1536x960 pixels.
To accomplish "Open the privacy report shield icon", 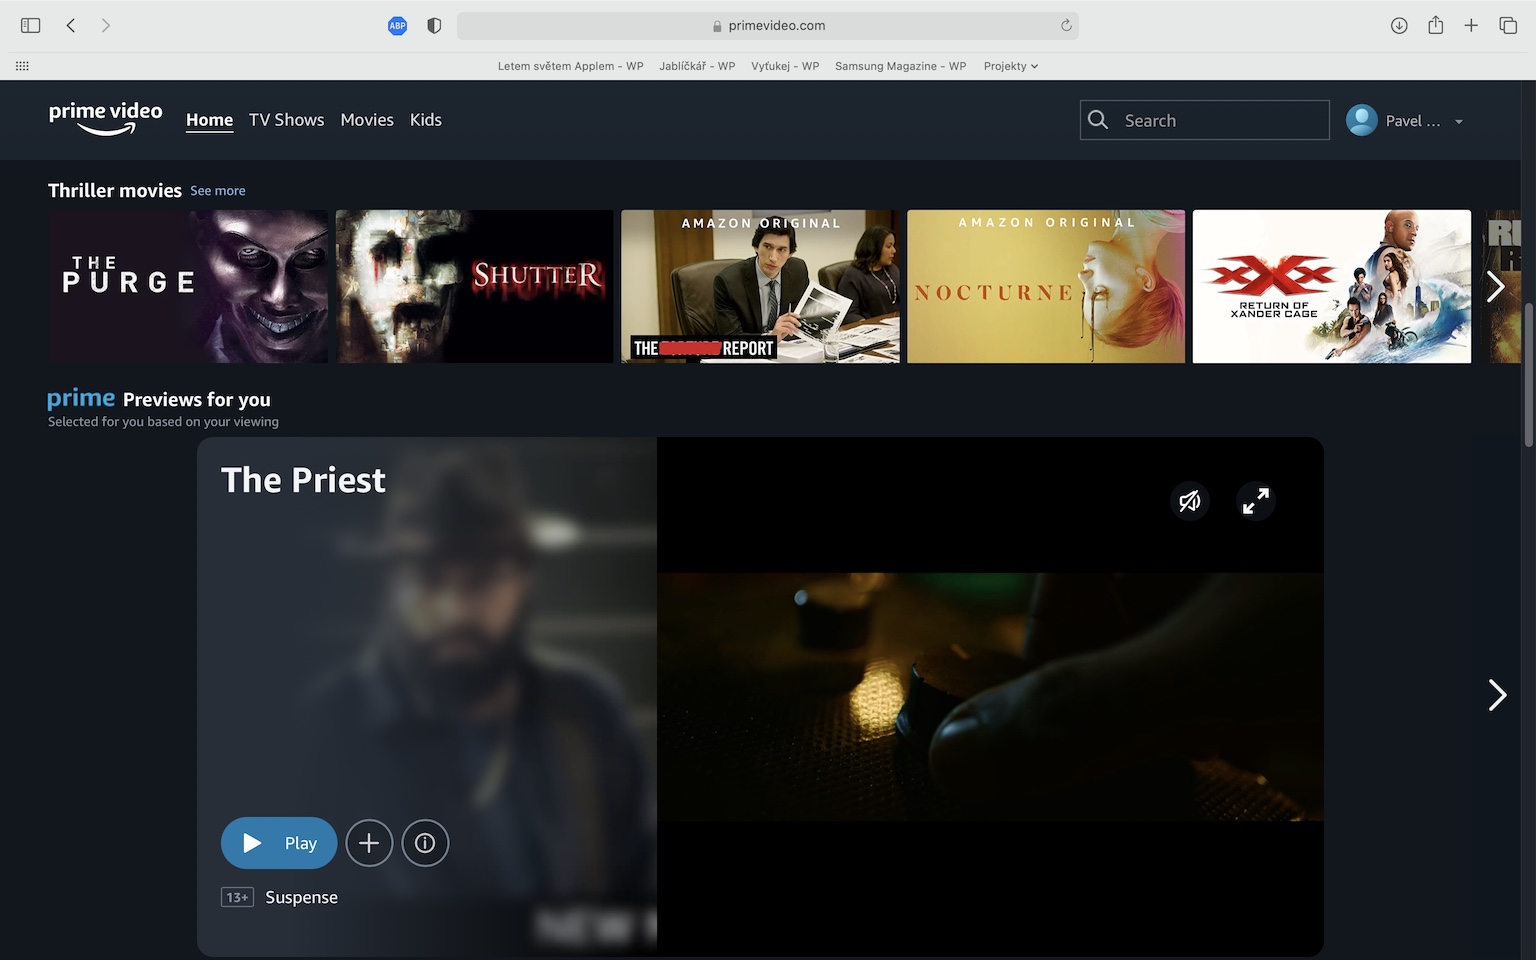I will click(434, 26).
